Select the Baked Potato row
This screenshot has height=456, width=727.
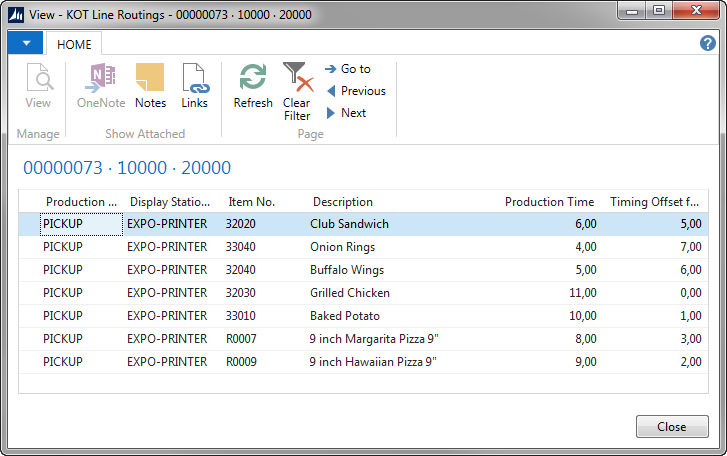tap(345, 316)
